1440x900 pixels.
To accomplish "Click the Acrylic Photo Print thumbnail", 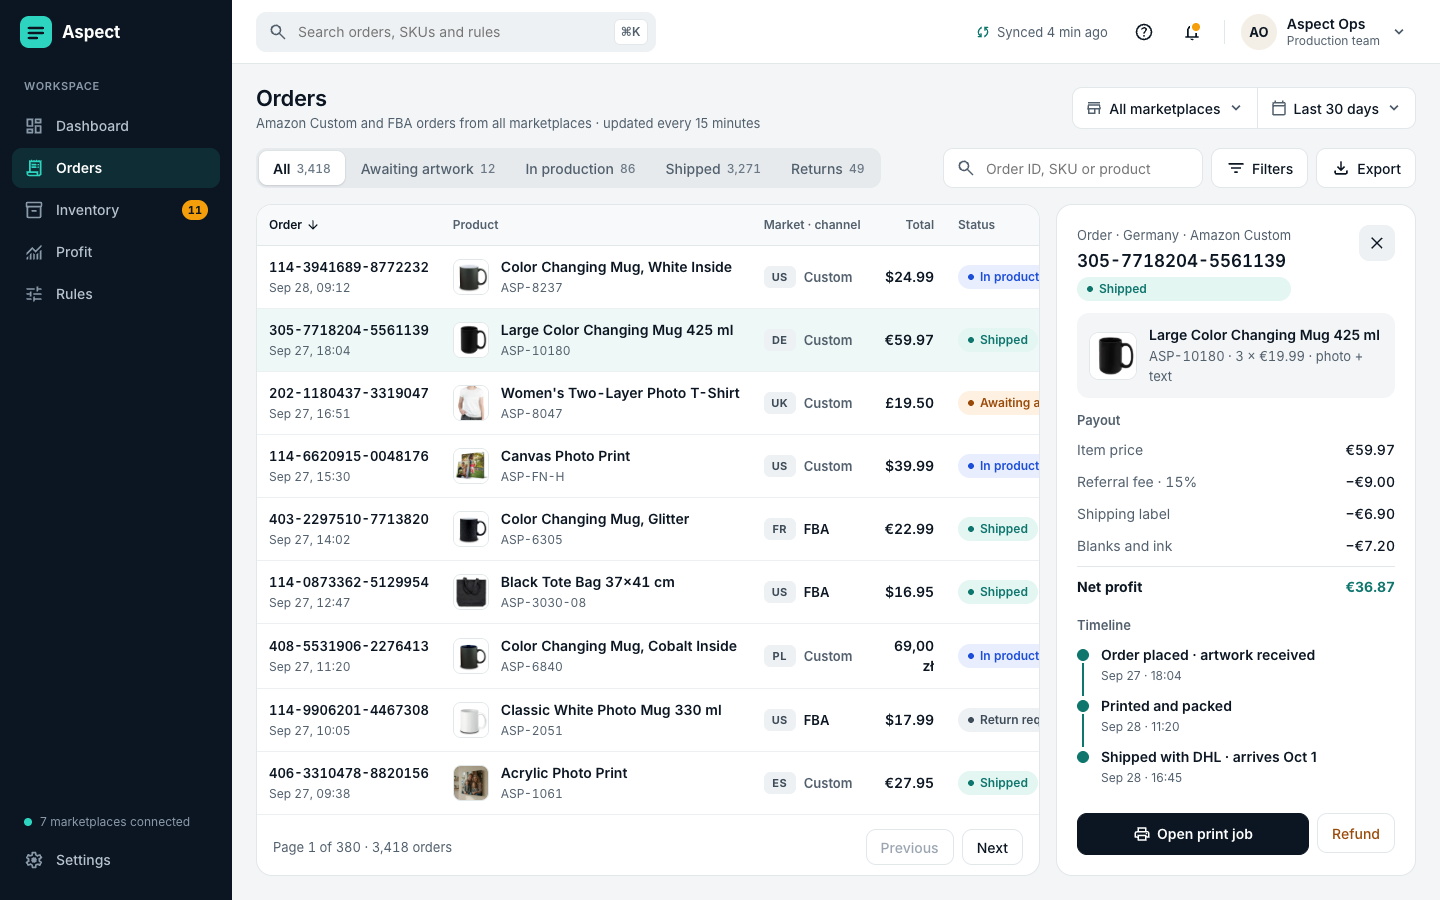I will click(471, 783).
